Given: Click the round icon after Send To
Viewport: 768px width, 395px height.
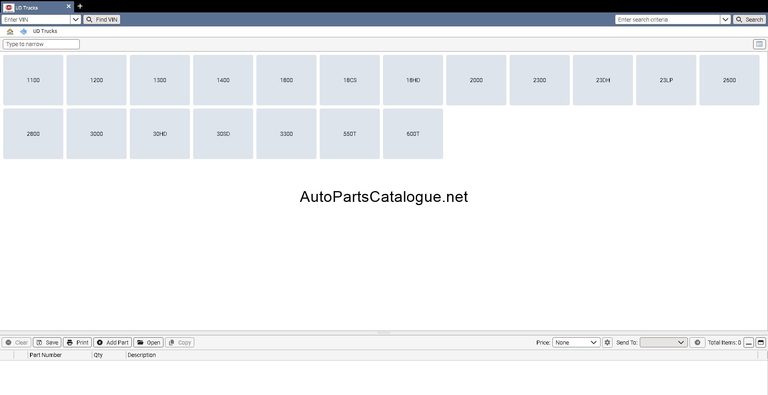Looking at the screenshot, I should click(697, 343).
